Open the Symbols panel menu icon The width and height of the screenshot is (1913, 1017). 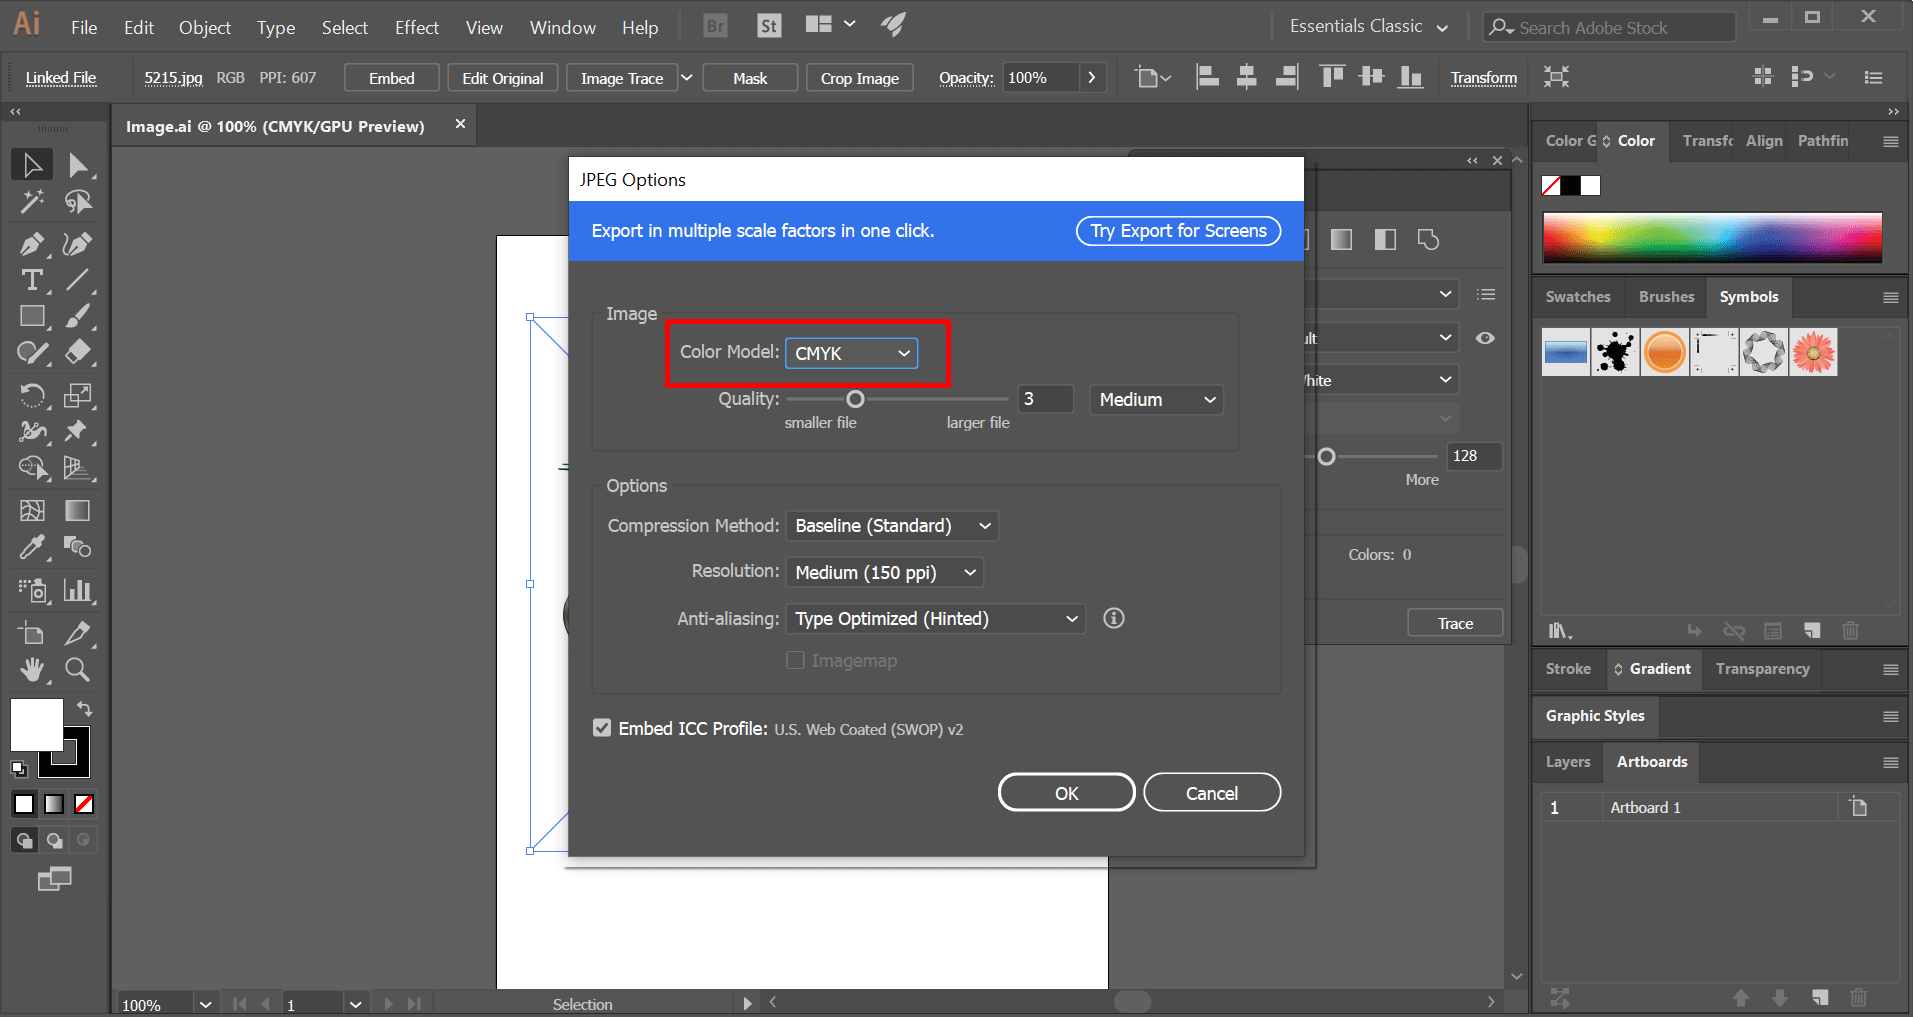(x=1890, y=297)
